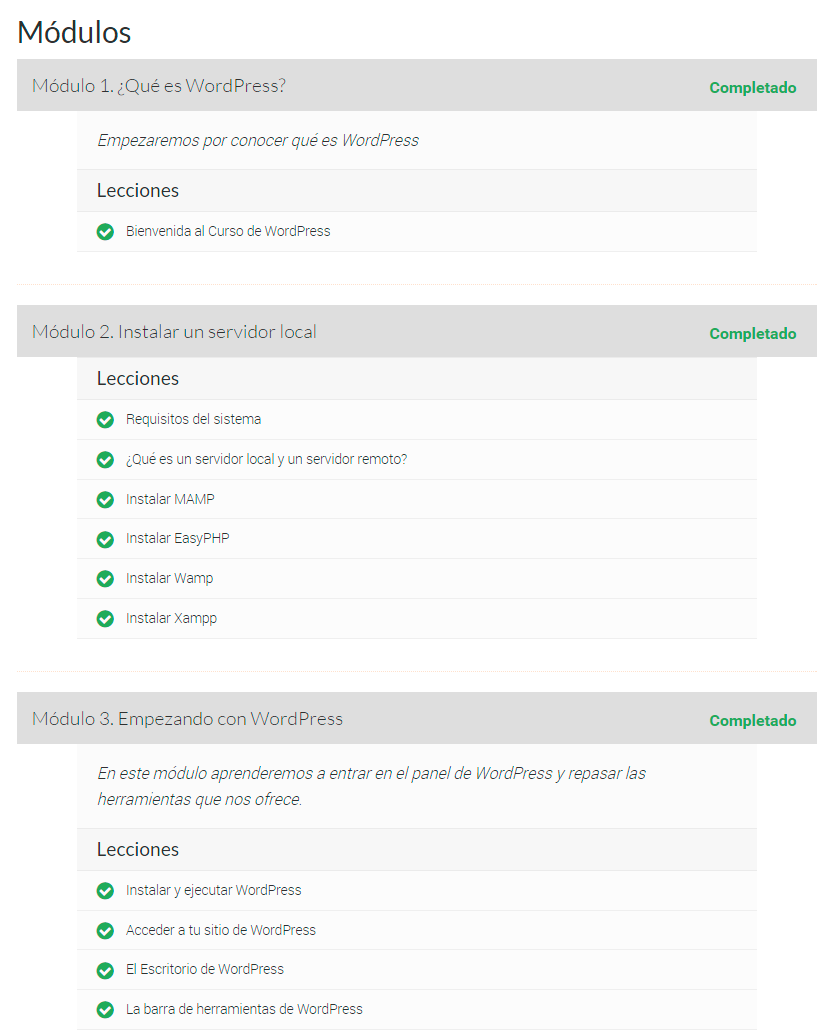Open La barra de herramientas de WordPress
The height and width of the screenshot is (1031, 821).
click(x=244, y=1010)
